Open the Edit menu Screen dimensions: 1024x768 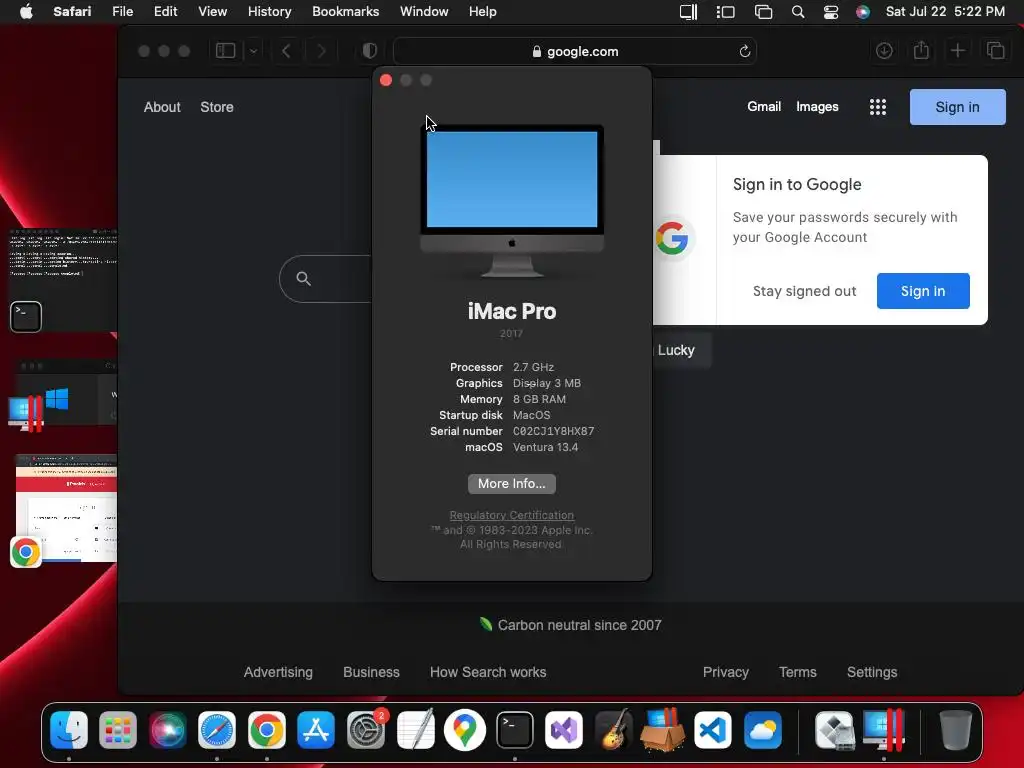(165, 12)
